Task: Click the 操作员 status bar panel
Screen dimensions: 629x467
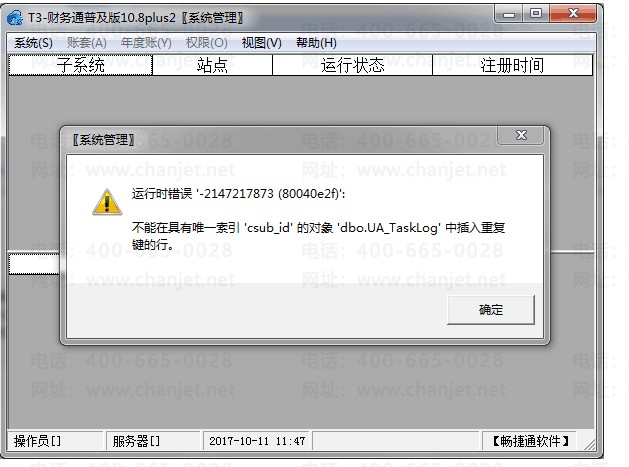Action: click(x=55, y=441)
